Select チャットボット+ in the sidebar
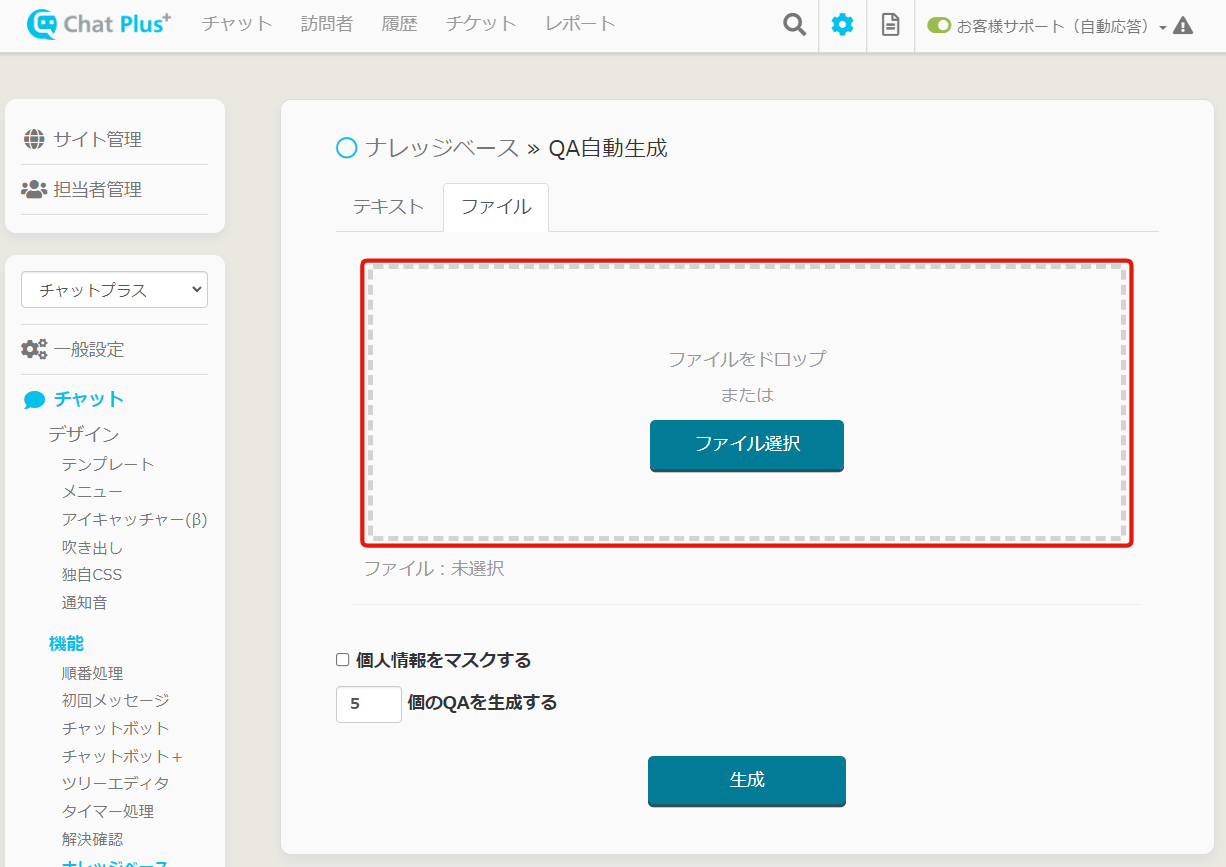The image size is (1226, 867). [122, 756]
